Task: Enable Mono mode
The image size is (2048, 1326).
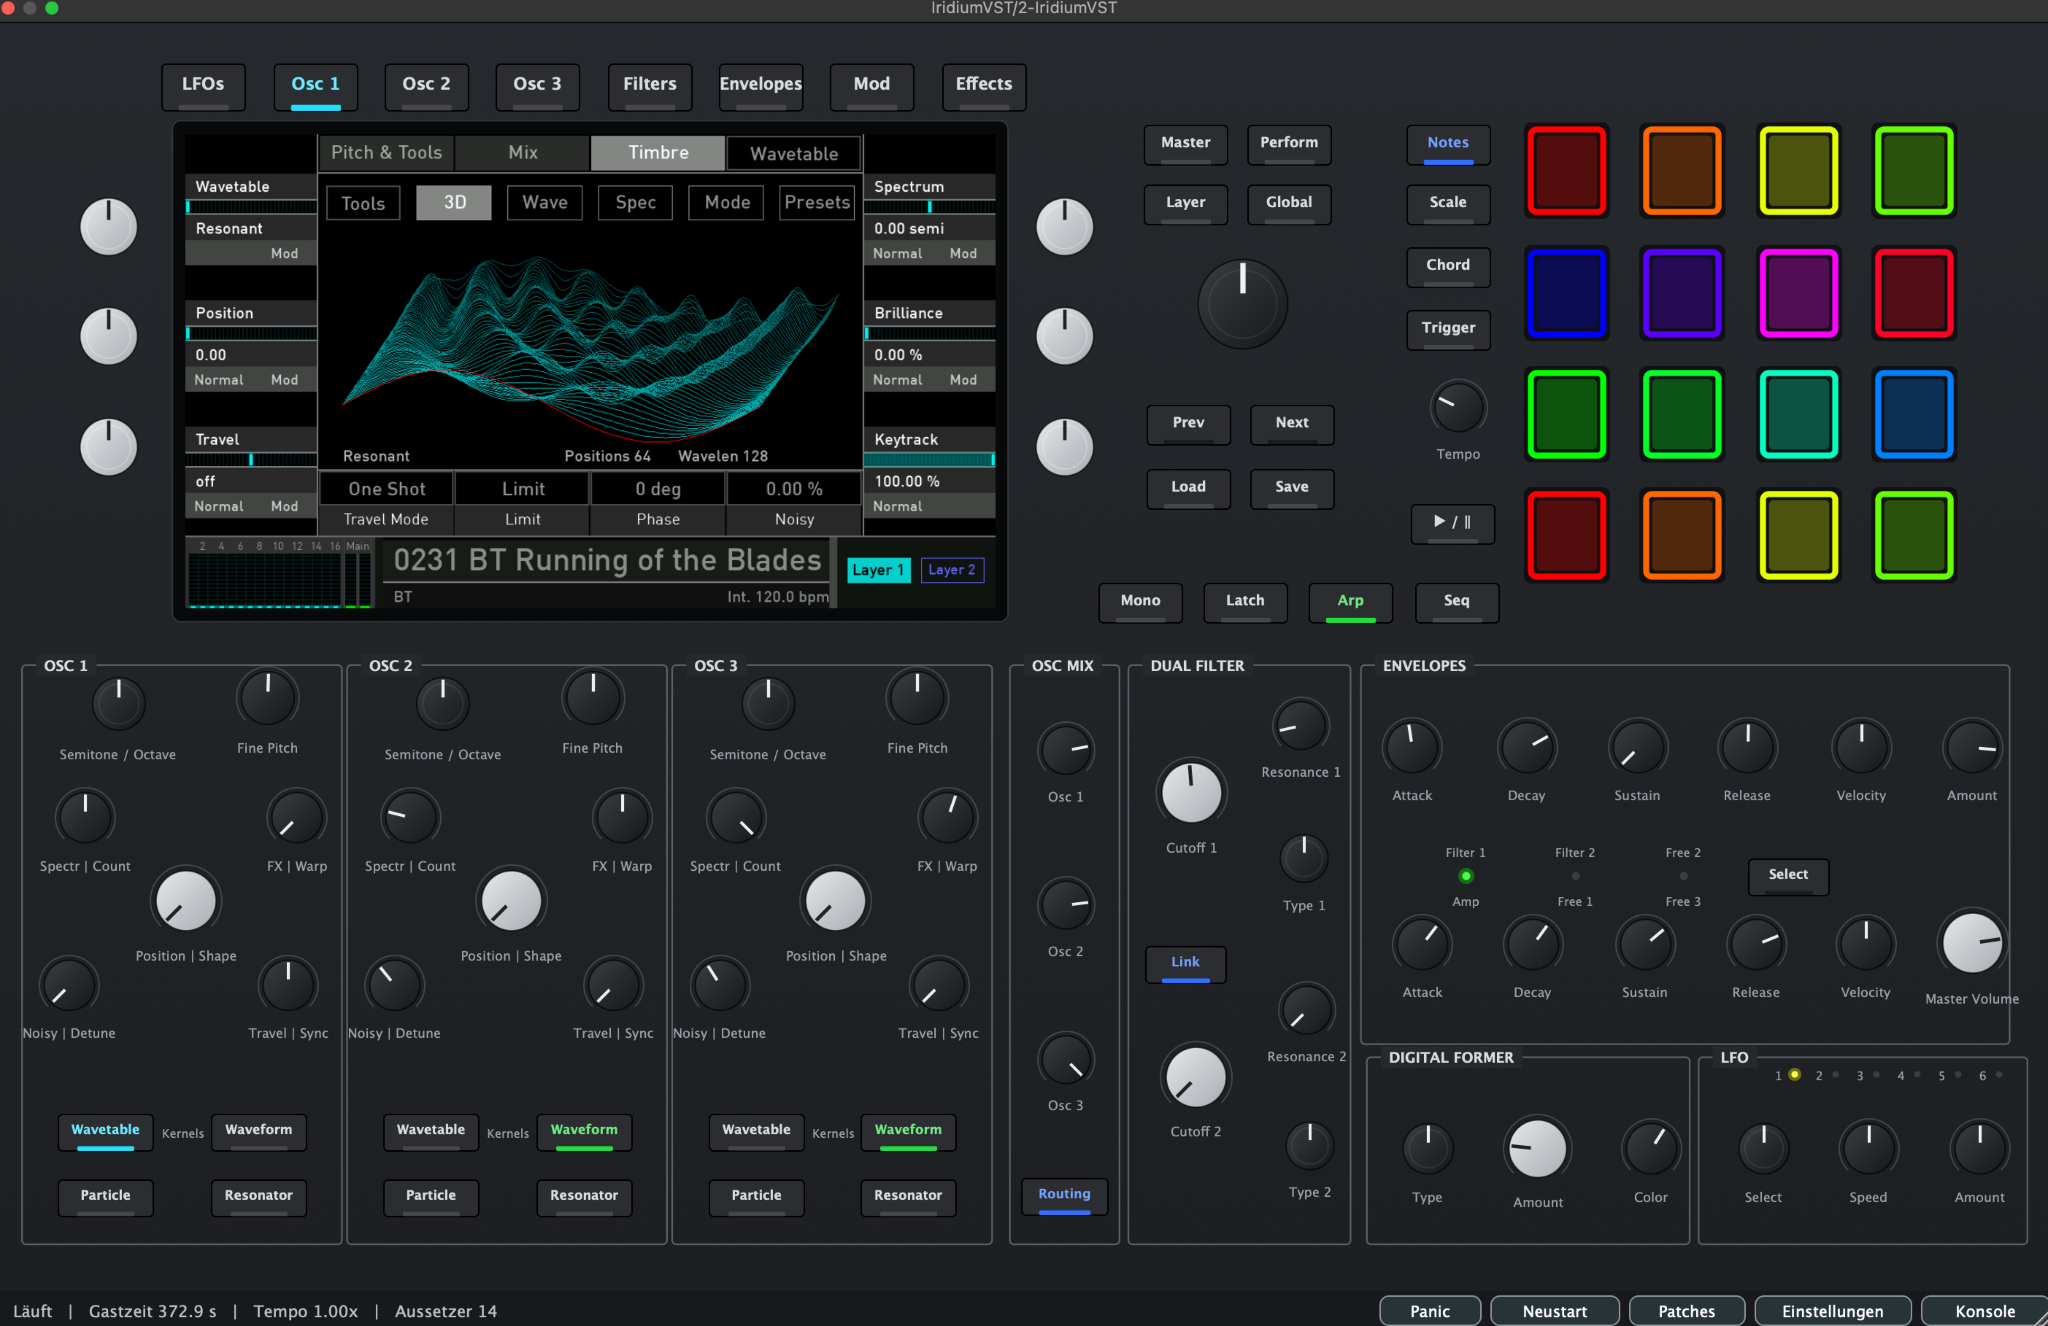Action: coord(1140,602)
